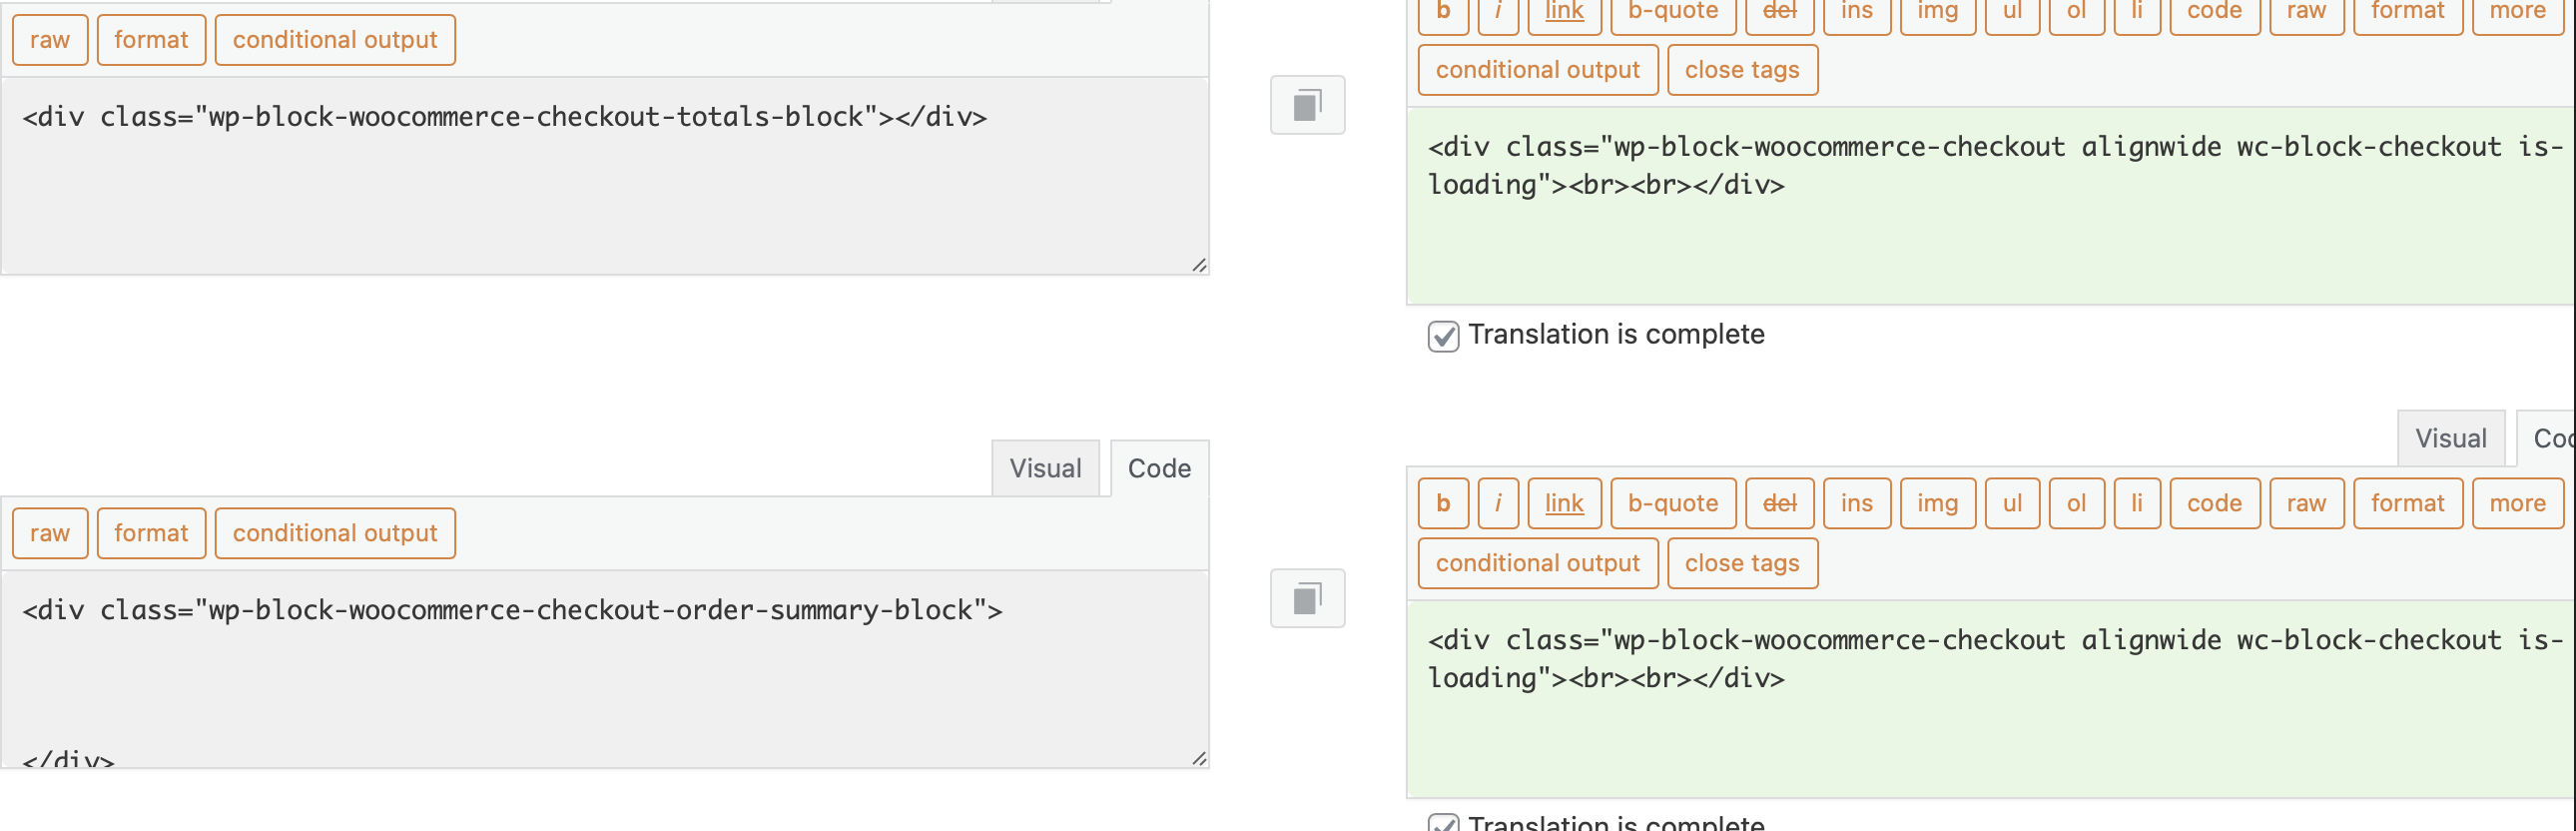2576x831 pixels.
Task: Click 'more' button in lower translation toolbar
Action: pyautogui.click(x=2517, y=503)
